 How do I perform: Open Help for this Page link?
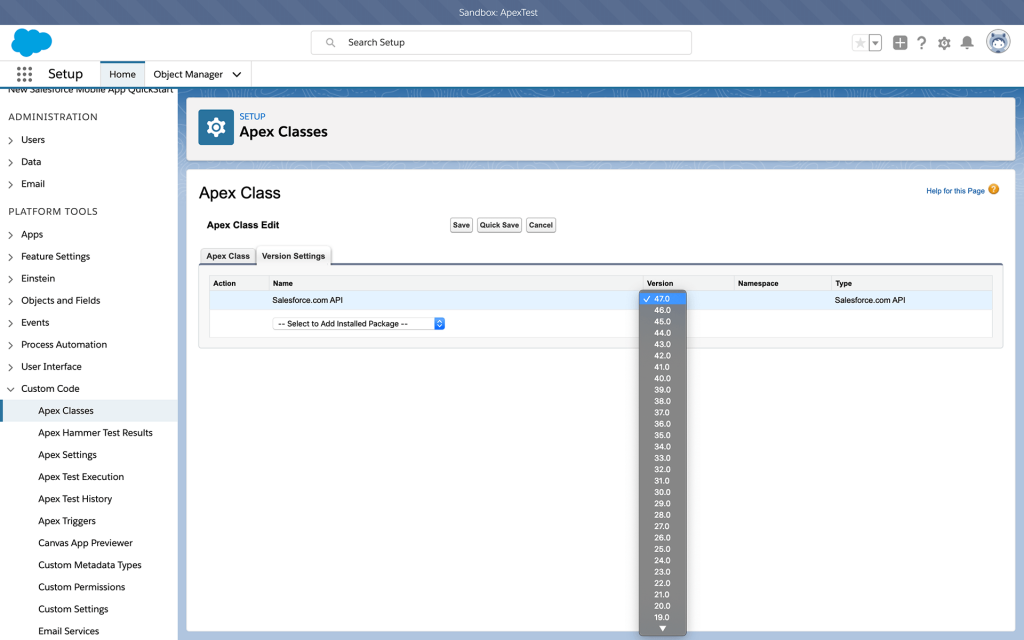coord(955,190)
